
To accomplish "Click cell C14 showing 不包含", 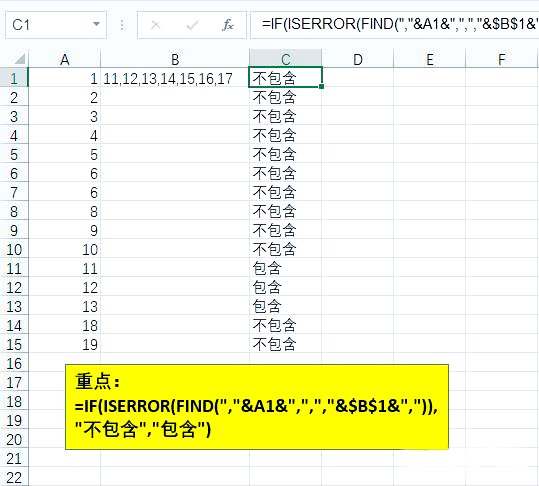I will click(285, 325).
